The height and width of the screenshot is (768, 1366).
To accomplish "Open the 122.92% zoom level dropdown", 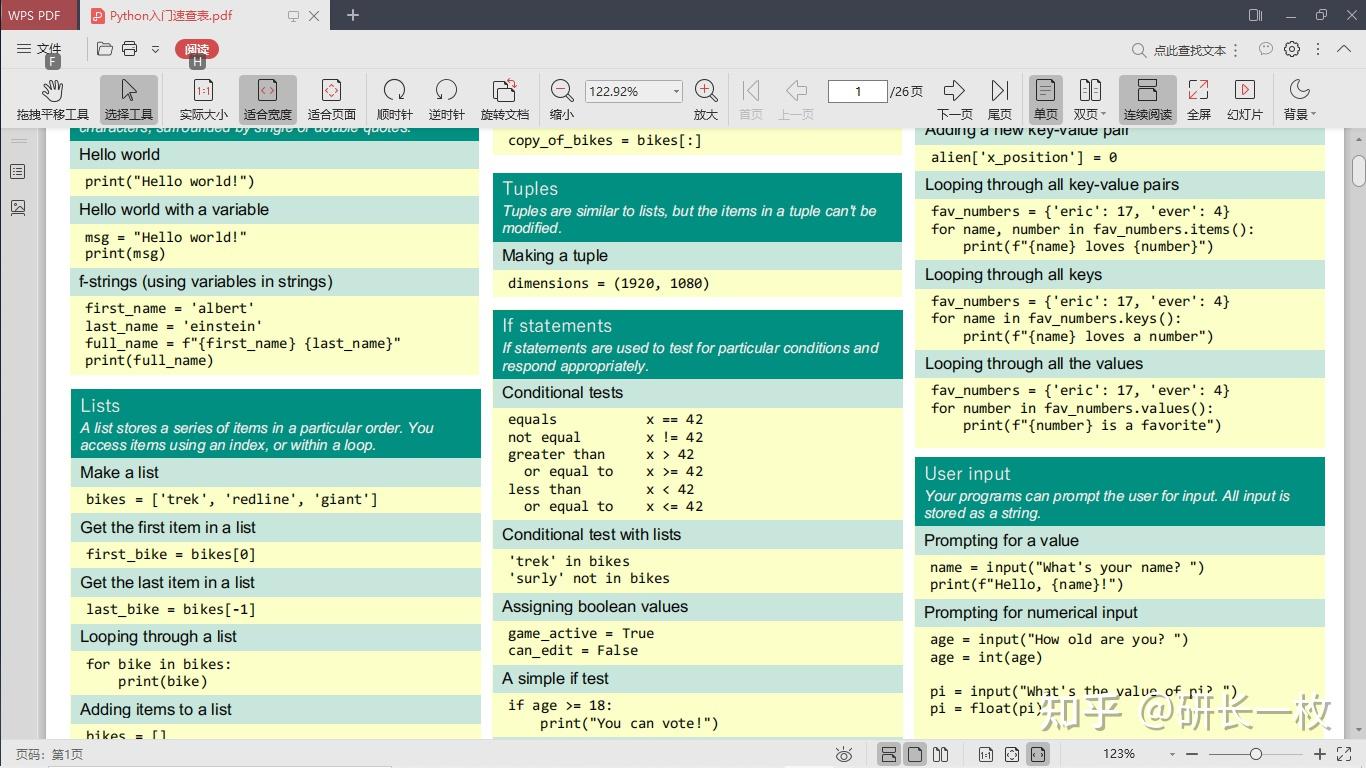I will point(676,91).
